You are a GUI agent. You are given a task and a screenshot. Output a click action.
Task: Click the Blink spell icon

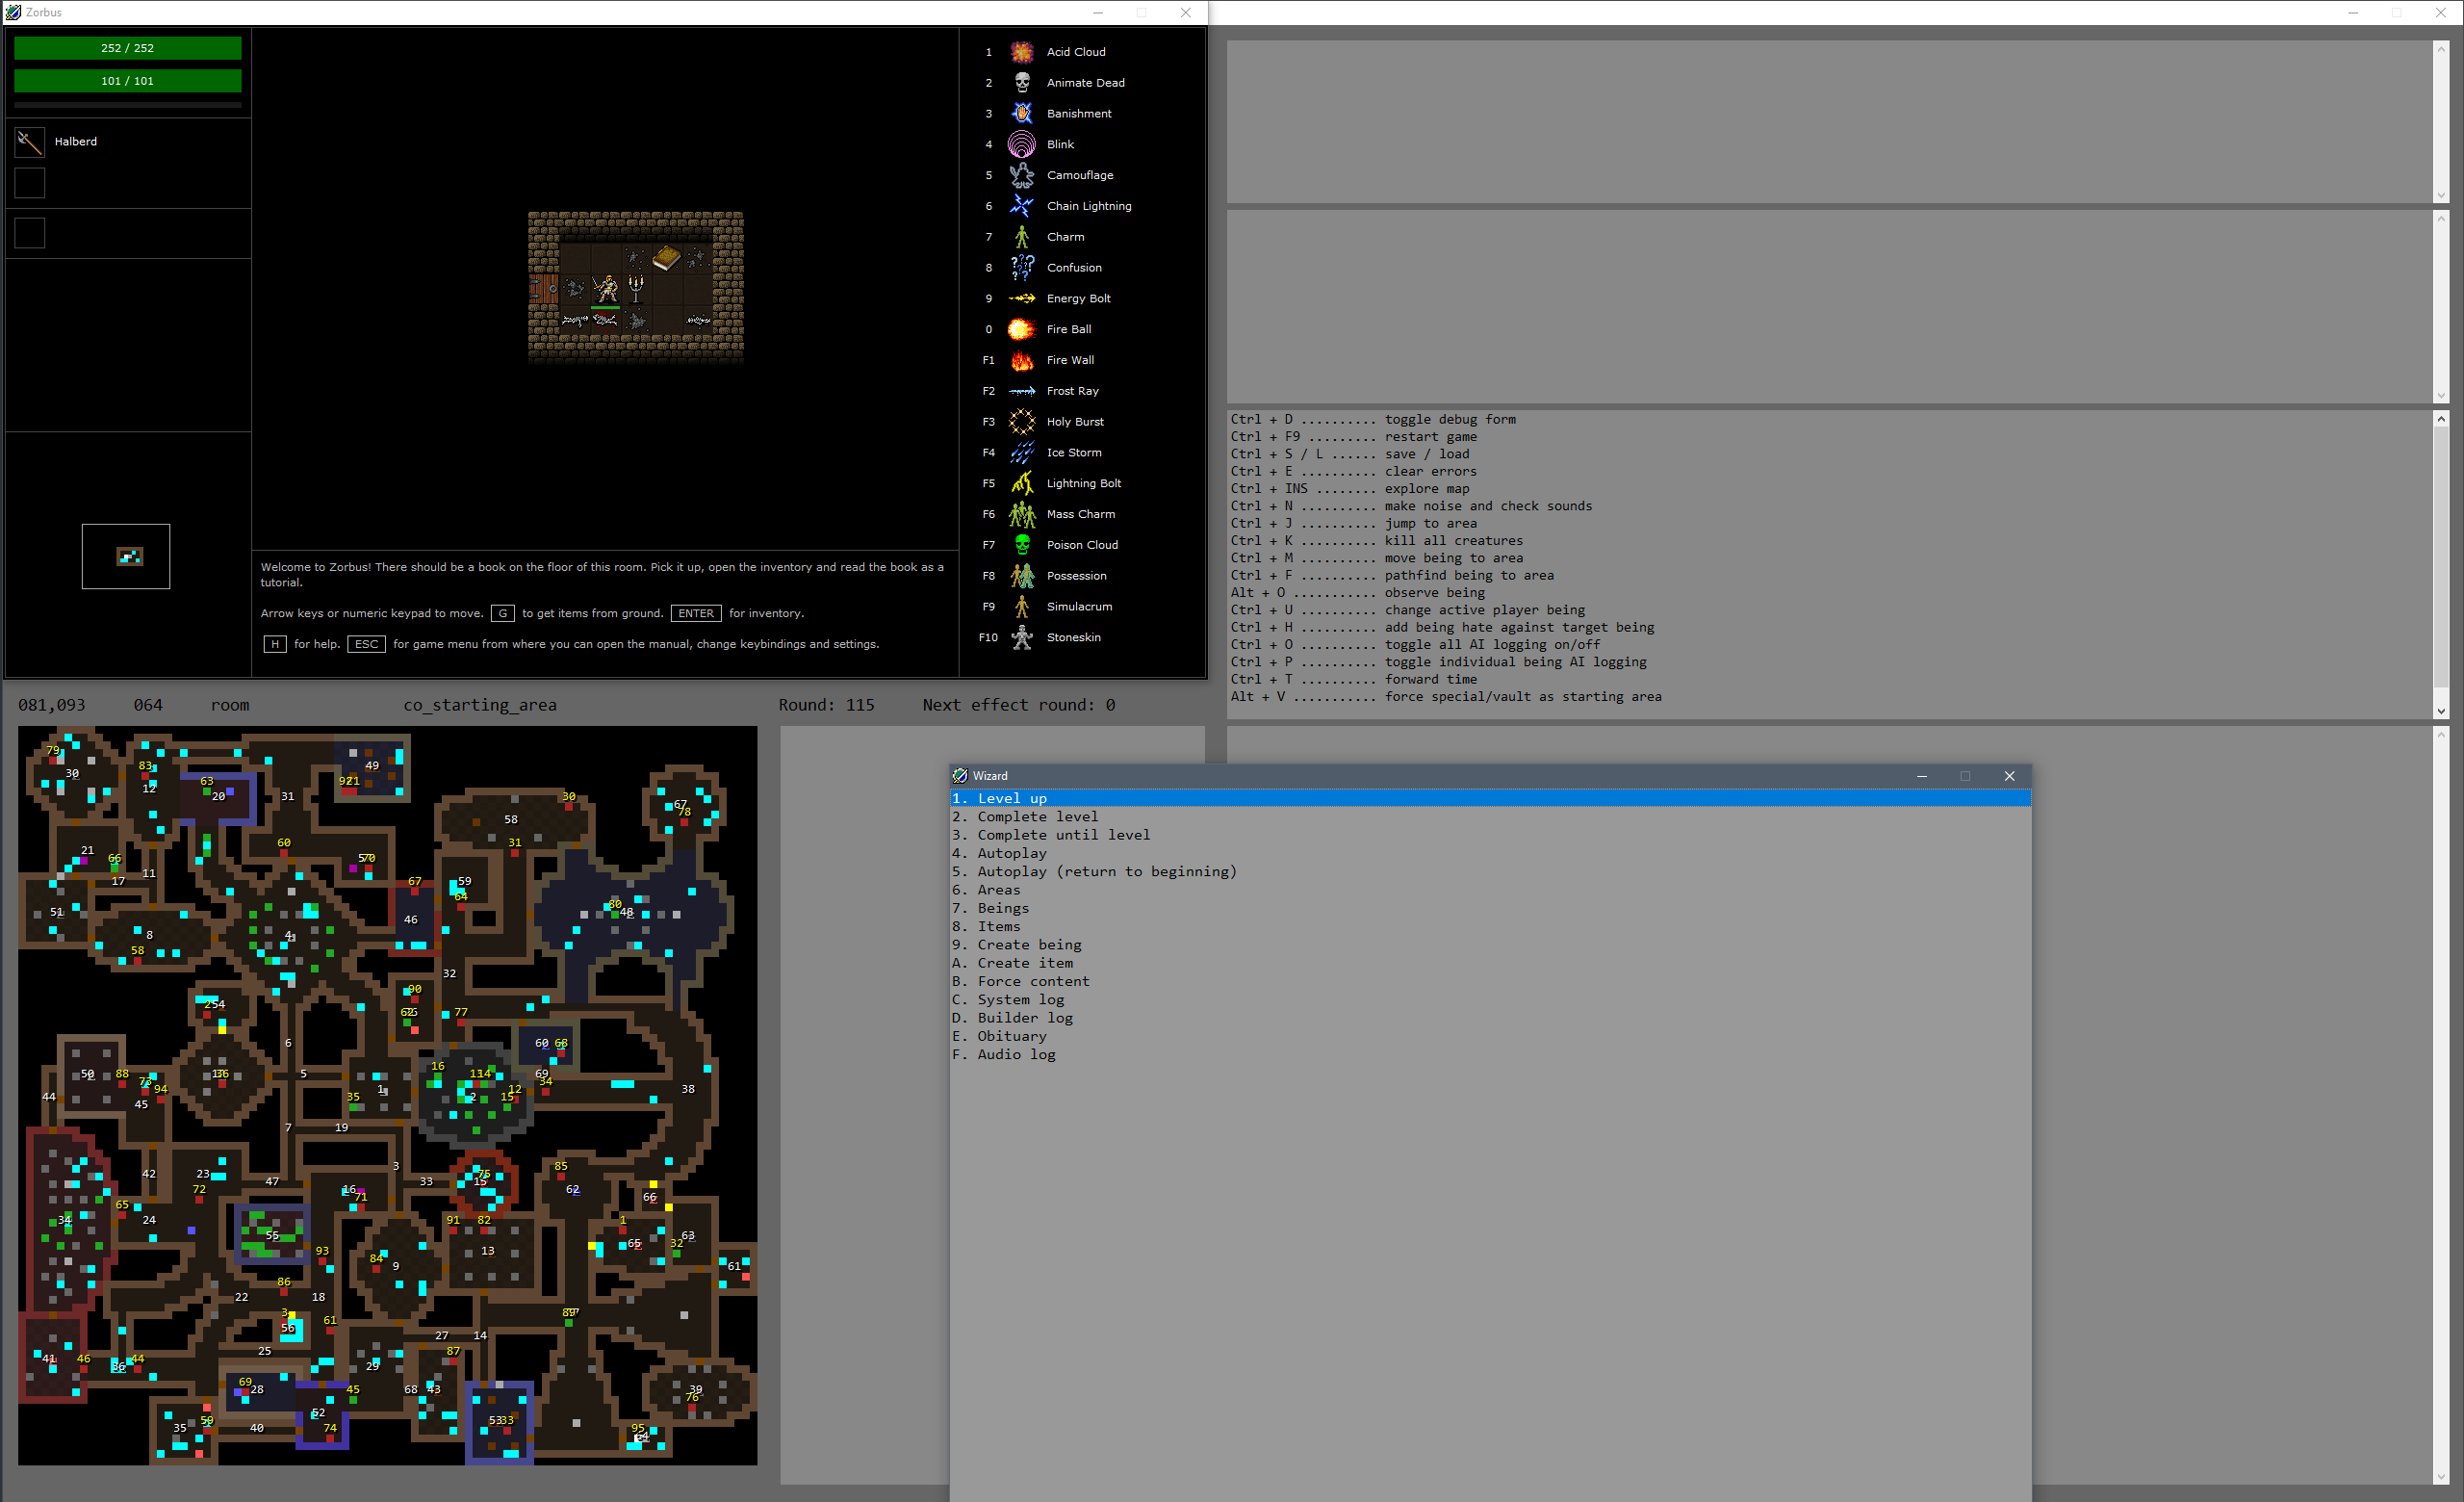pyautogui.click(x=1021, y=144)
